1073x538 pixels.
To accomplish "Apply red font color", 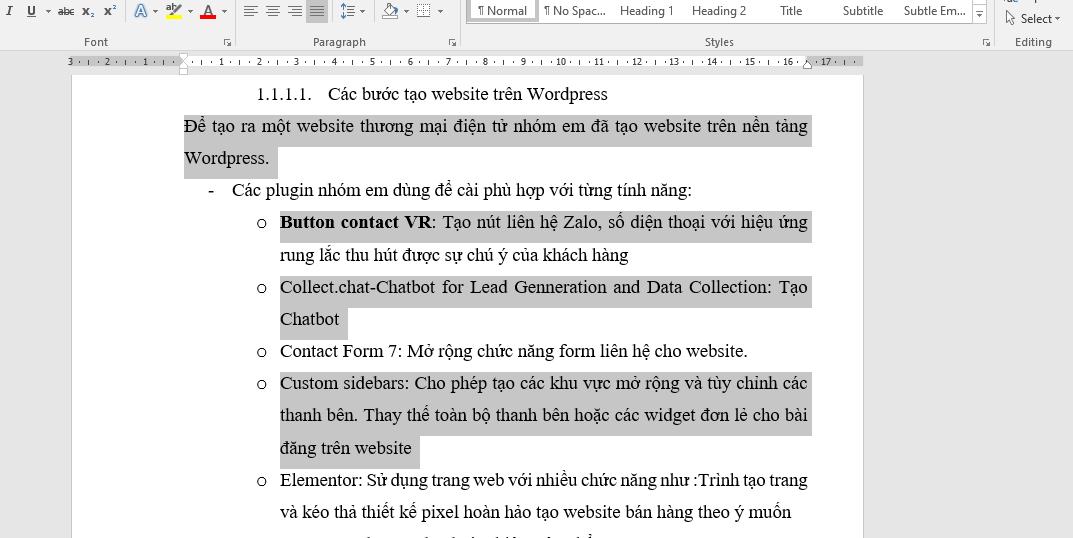I will 208,11.
